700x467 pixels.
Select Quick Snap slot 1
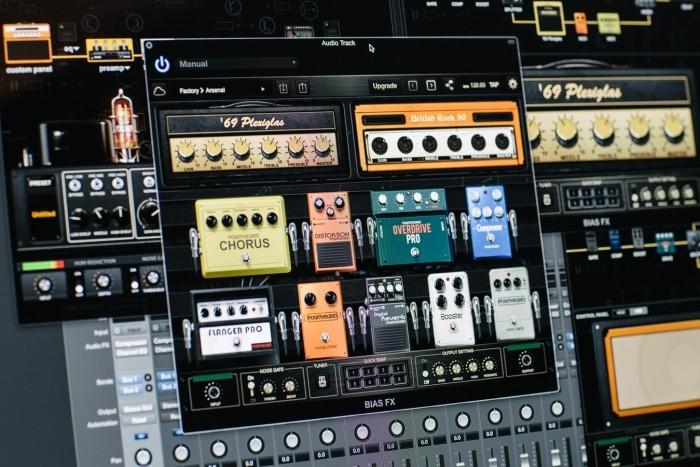pyautogui.click(x=354, y=371)
